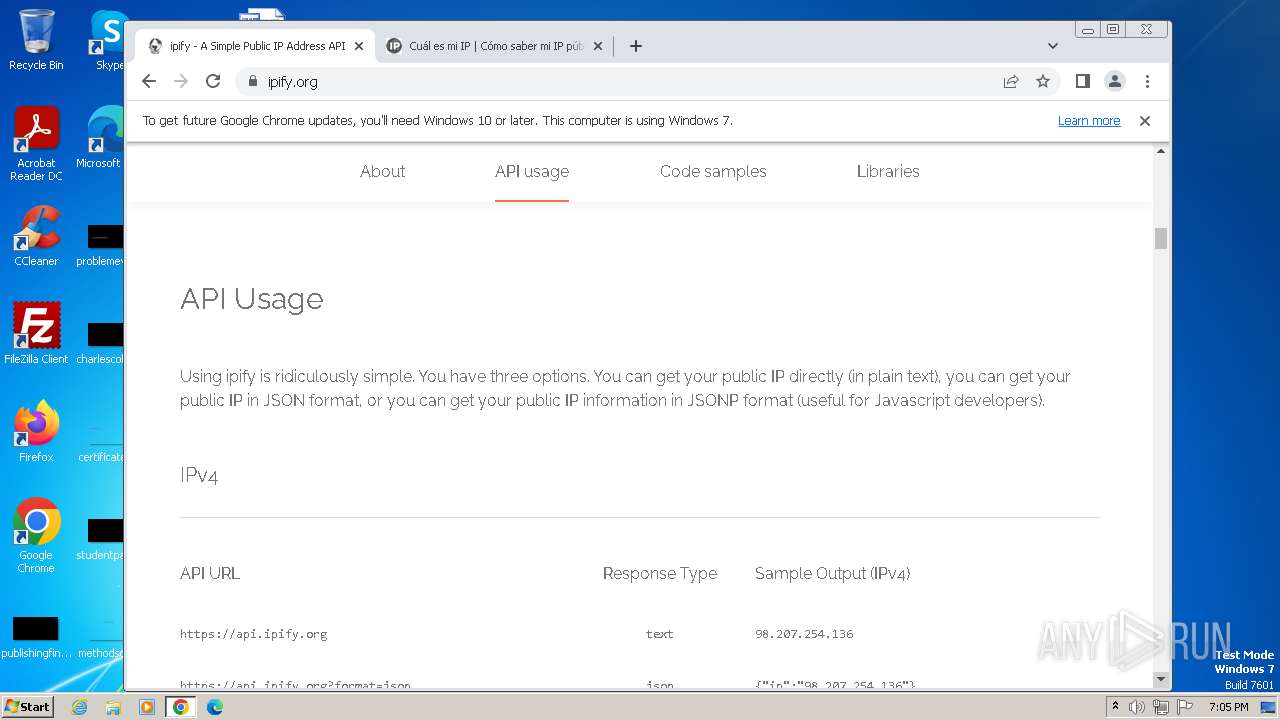The height and width of the screenshot is (720, 1280).
Task: Reload the ipify.org page
Action: 213,81
